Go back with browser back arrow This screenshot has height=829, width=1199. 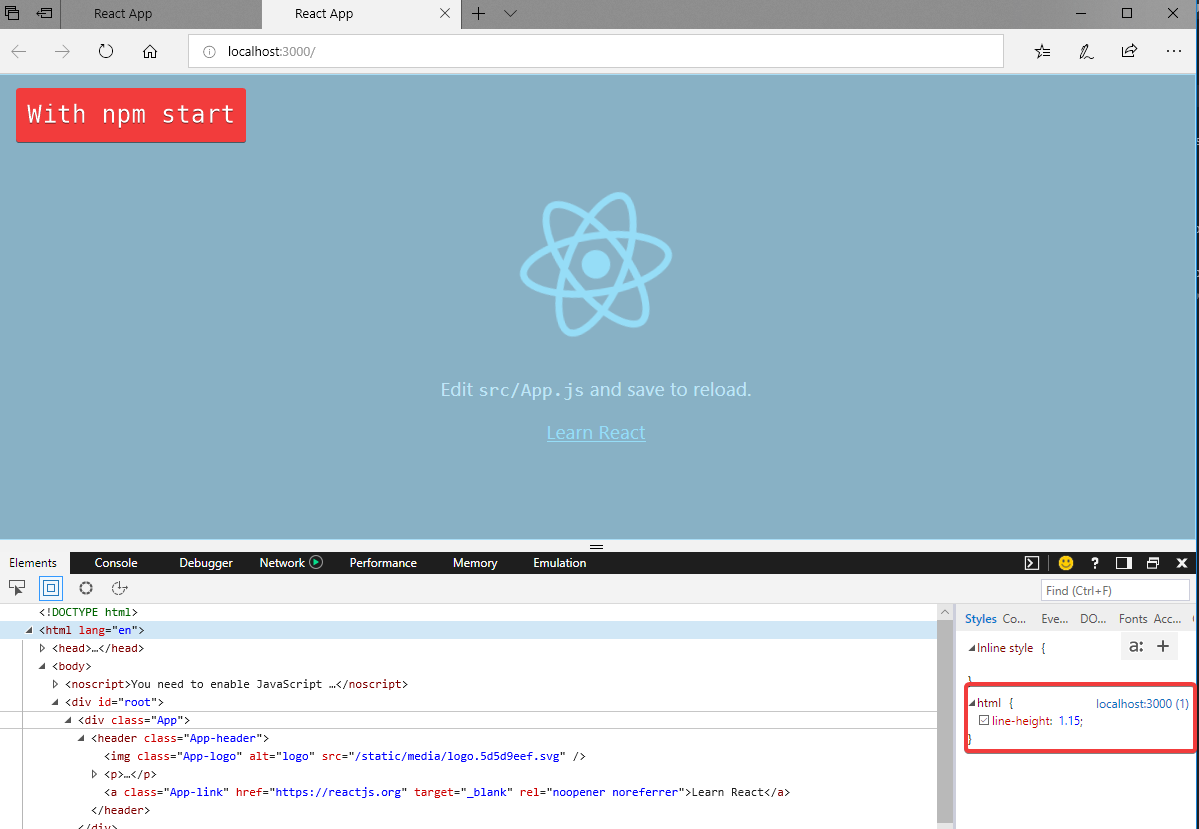point(19,51)
